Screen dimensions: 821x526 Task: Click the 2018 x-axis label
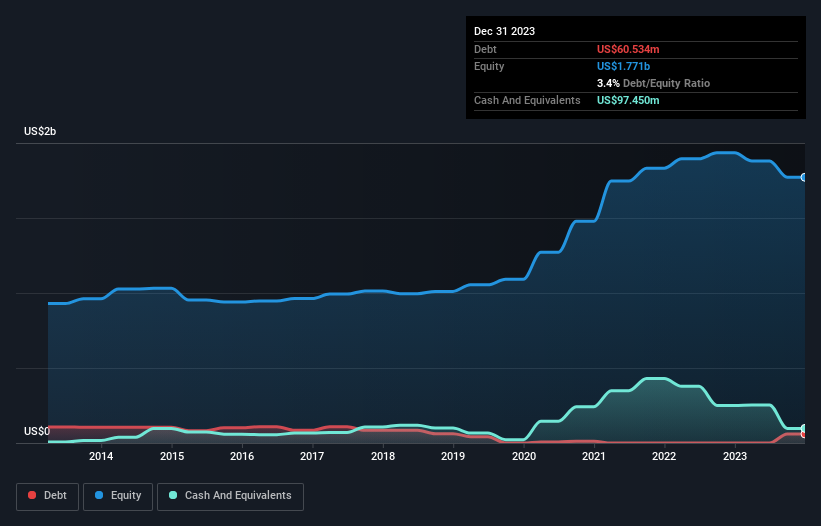click(x=383, y=456)
